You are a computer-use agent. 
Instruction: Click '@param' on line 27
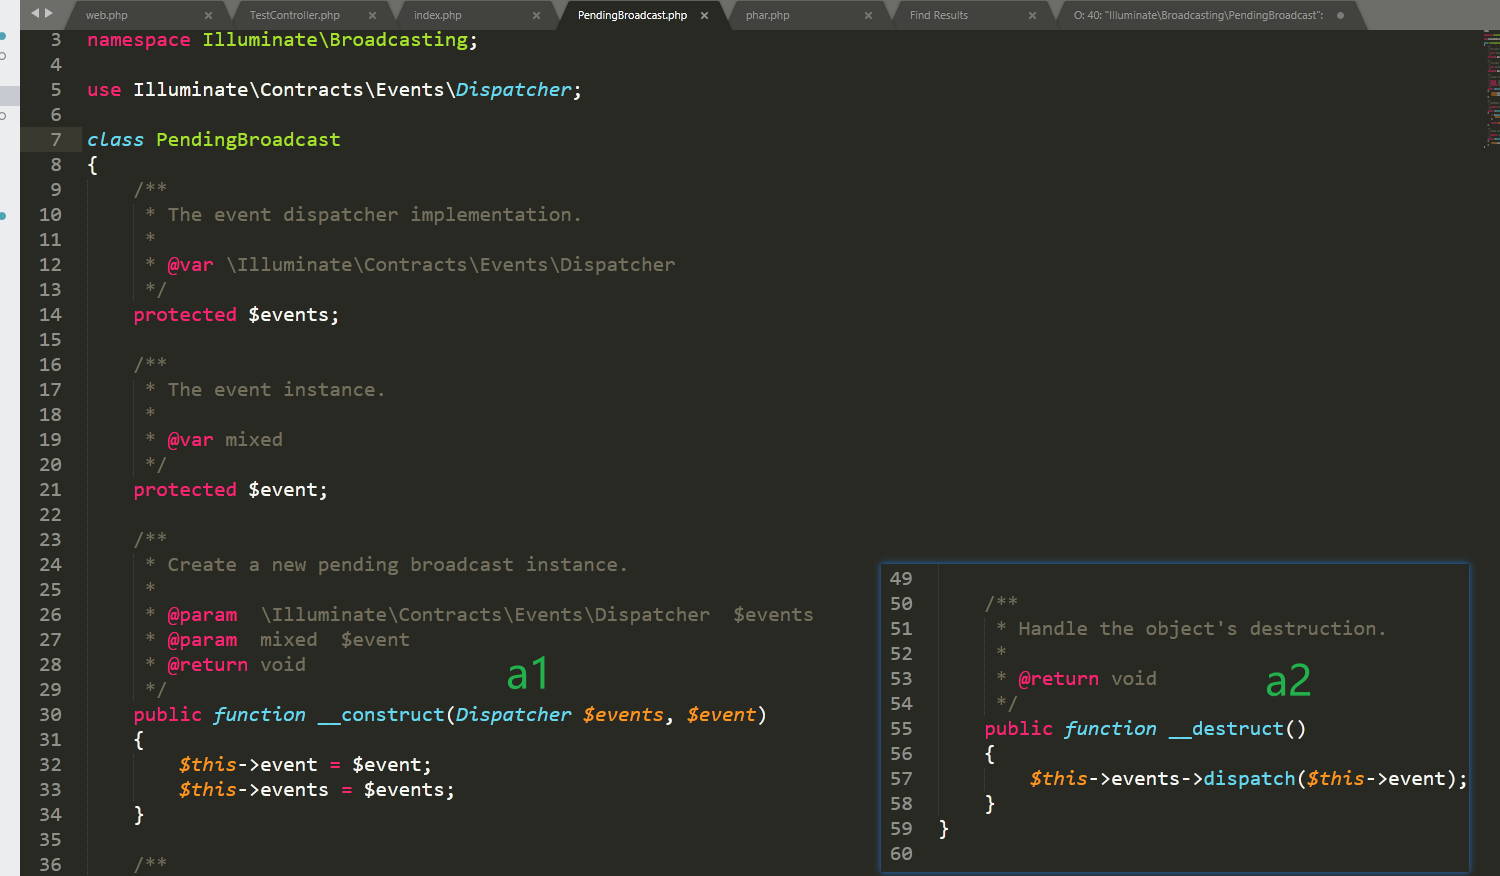[x=202, y=640]
